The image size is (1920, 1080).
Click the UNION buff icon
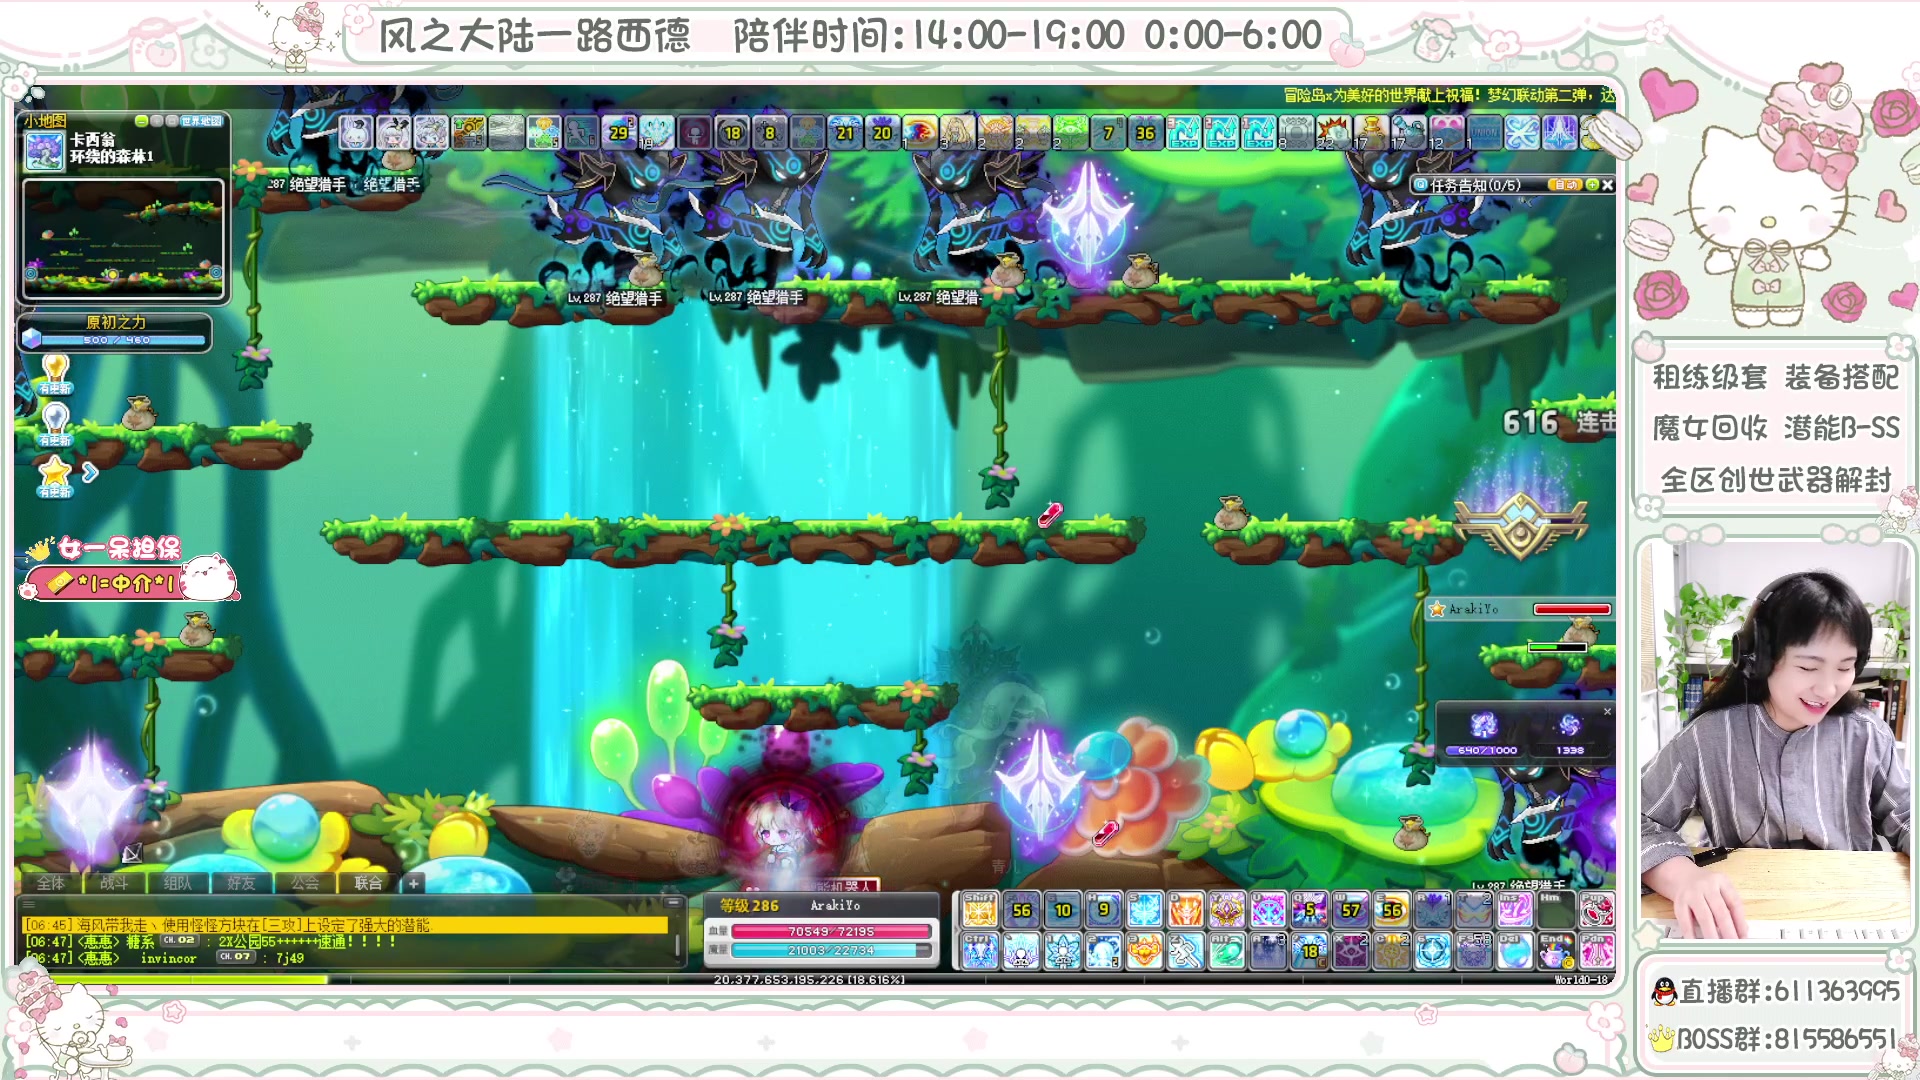click(1484, 132)
